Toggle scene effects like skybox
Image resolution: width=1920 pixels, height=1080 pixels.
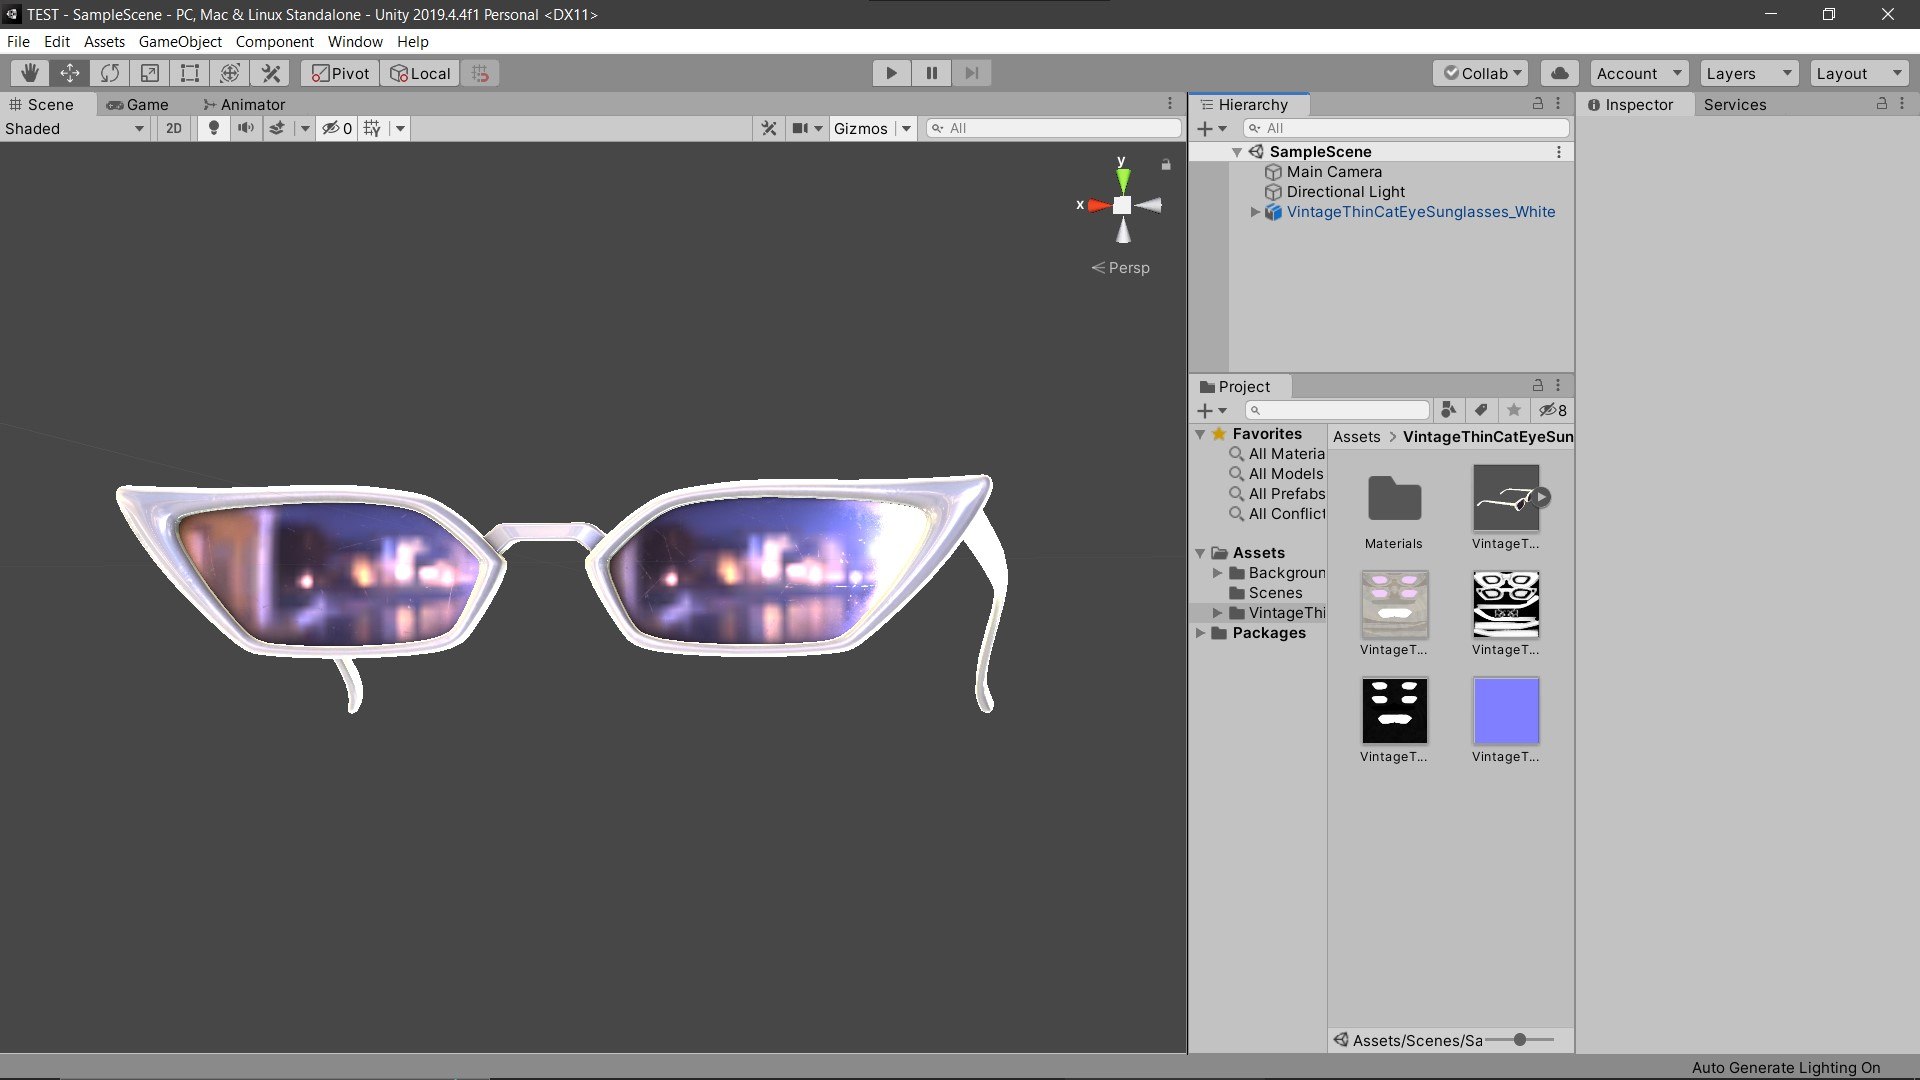(277, 128)
